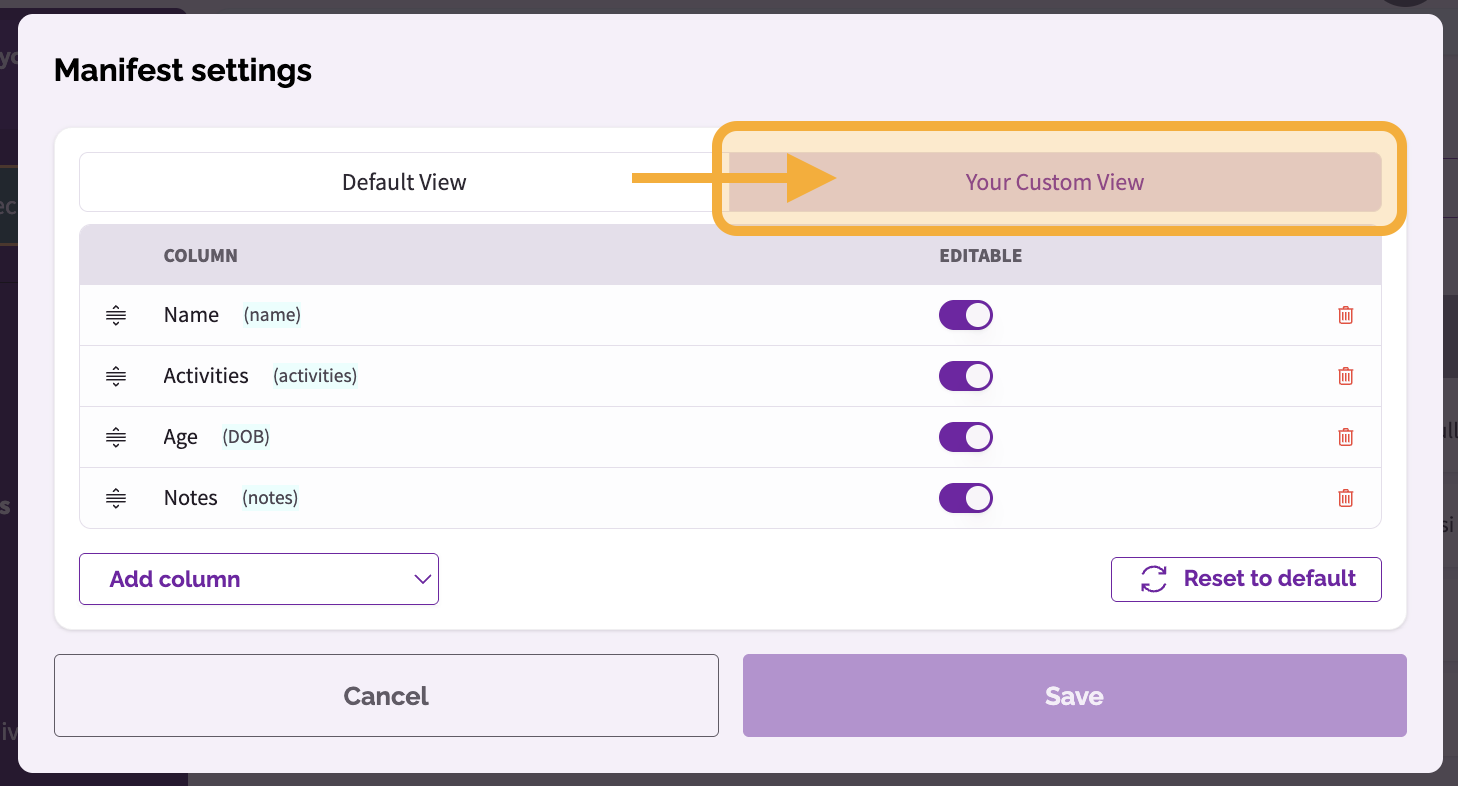Image resolution: width=1458 pixels, height=786 pixels.
Task: Remove the Activities column via trash icon
Action: pos(1346,376)
